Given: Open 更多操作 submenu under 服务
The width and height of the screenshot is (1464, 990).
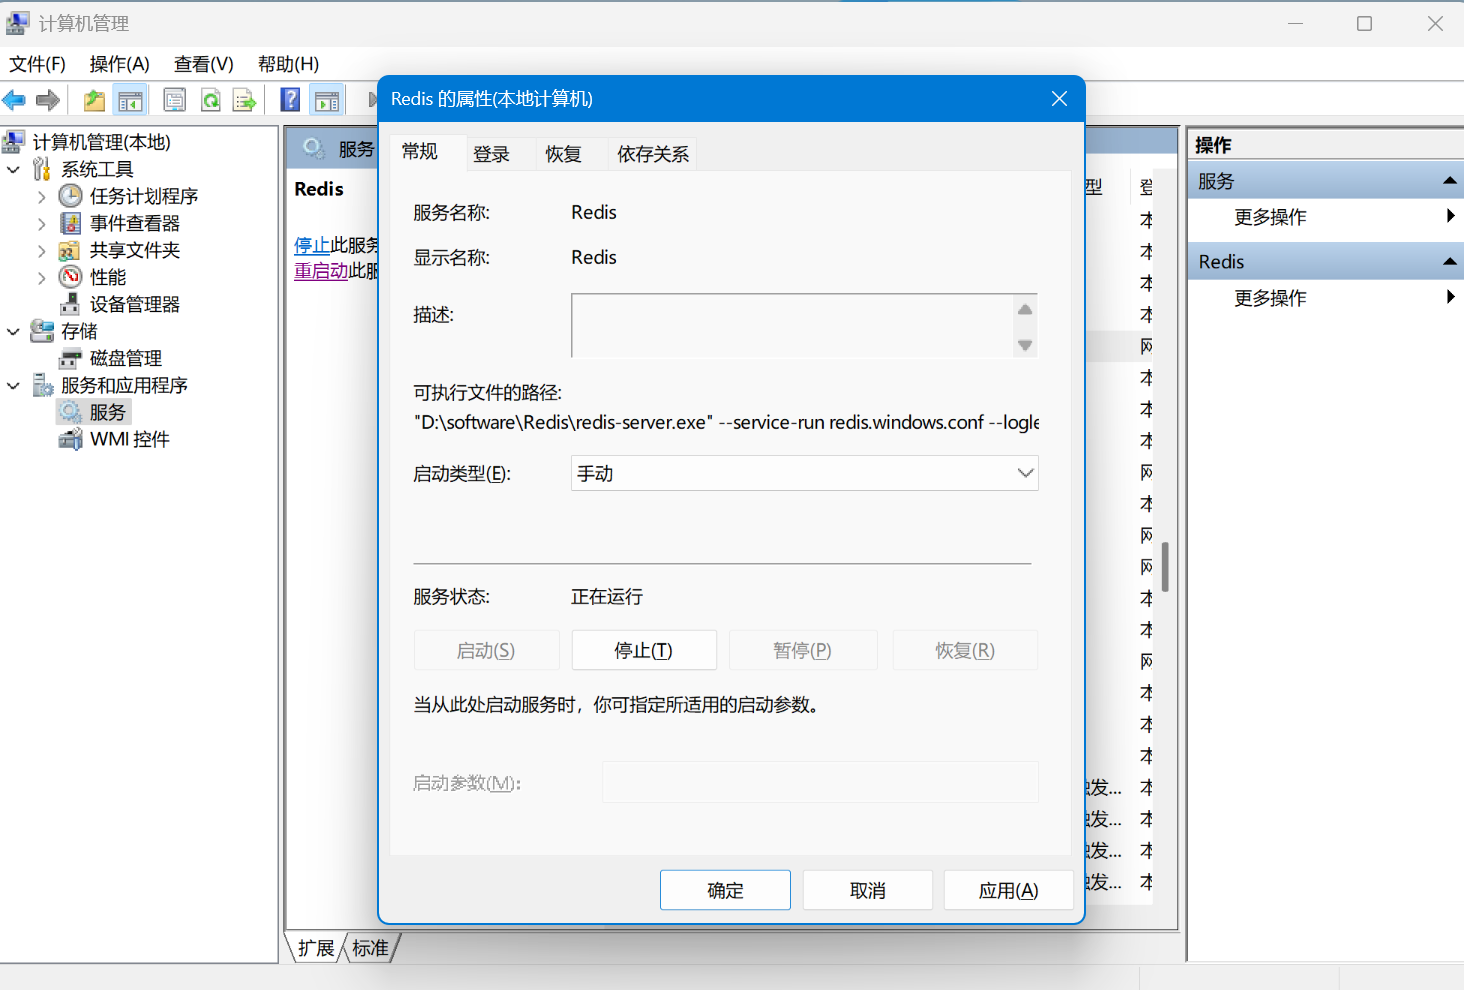Looking at the screenshot, I should [1326, 217].
